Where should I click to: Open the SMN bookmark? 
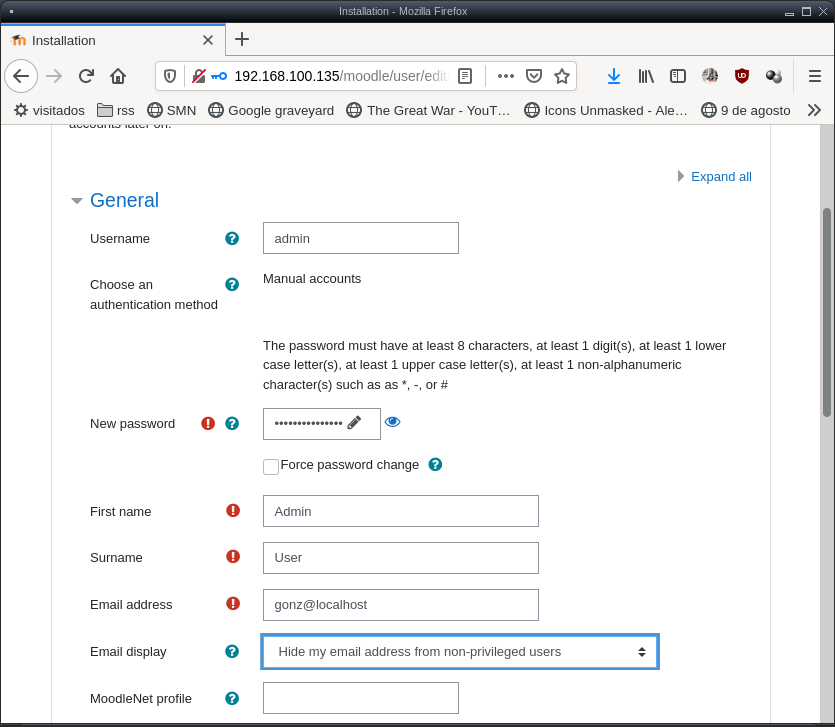pos(171,110)
